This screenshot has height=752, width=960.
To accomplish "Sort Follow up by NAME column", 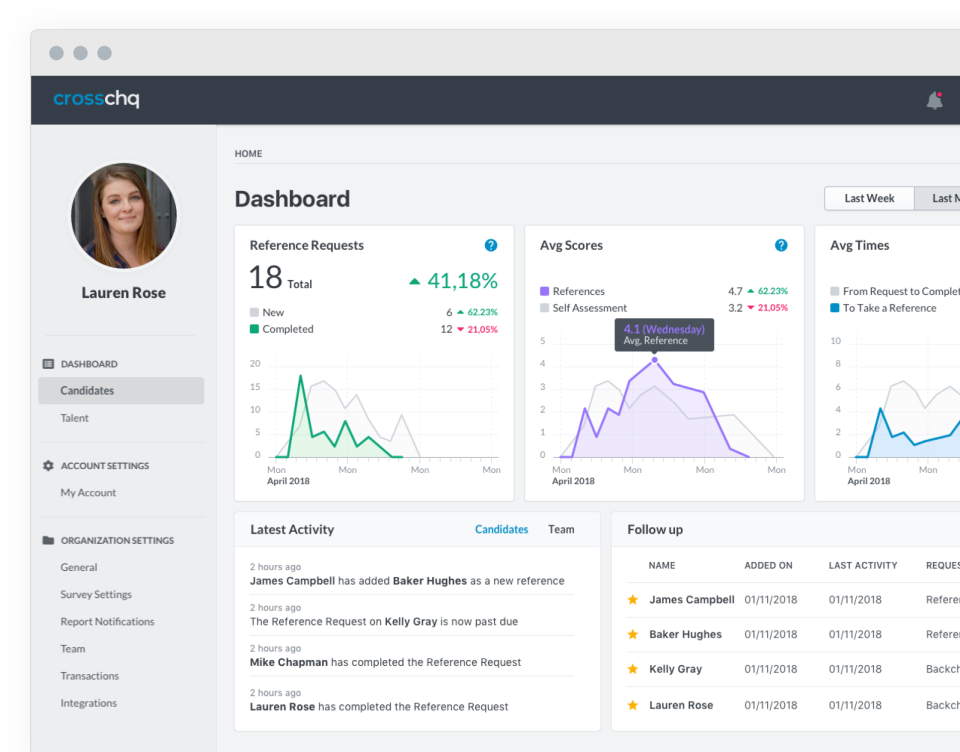I will (662, 565).
